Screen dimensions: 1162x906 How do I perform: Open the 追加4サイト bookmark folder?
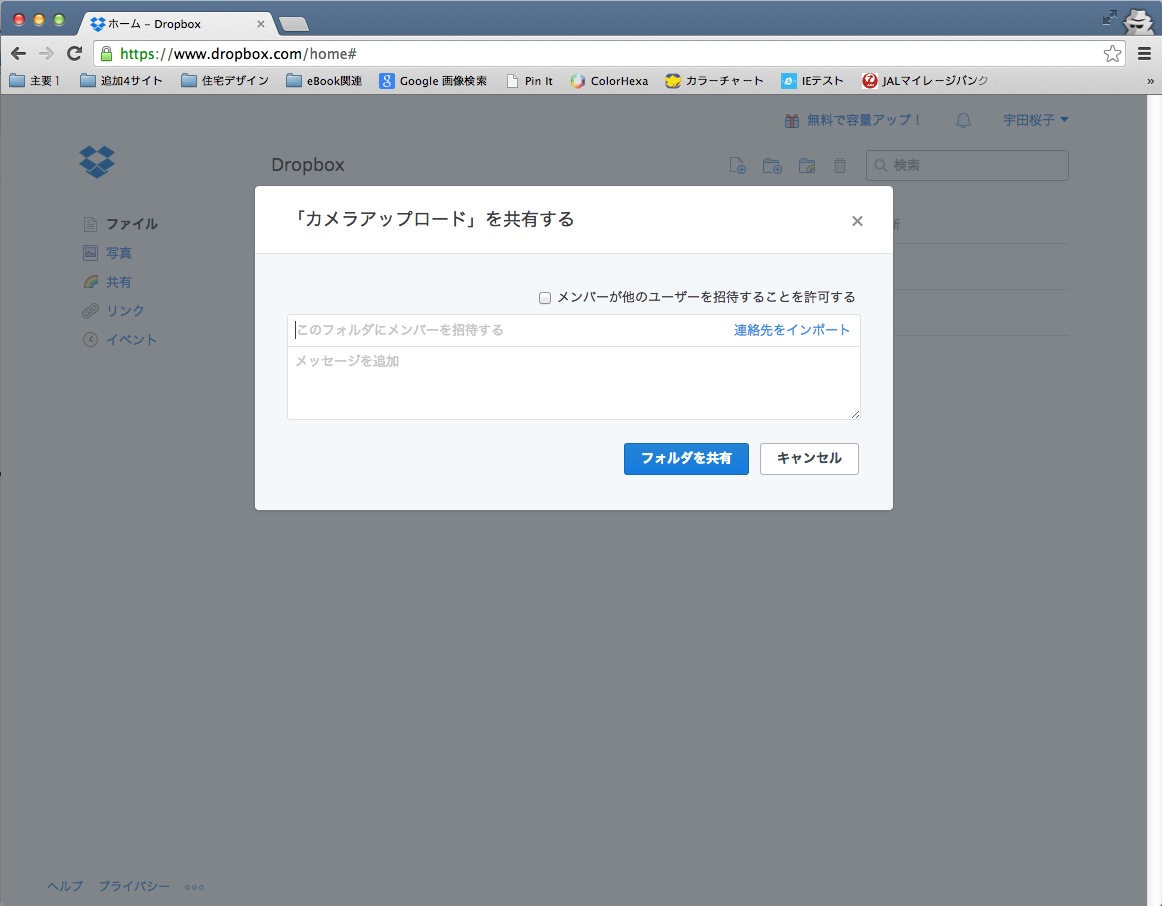tap(121, 81)
